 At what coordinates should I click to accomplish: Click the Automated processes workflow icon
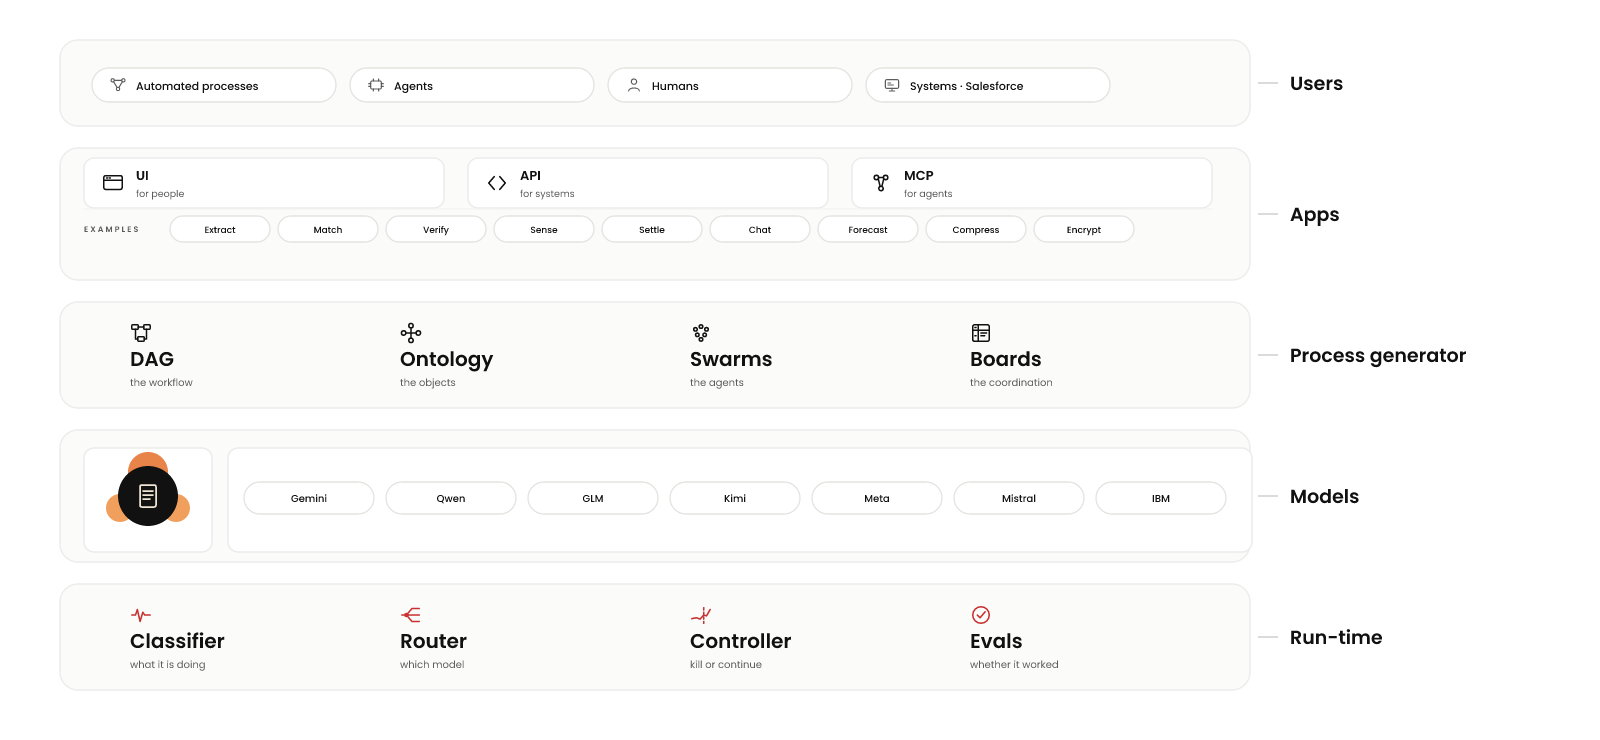[118, 85]
